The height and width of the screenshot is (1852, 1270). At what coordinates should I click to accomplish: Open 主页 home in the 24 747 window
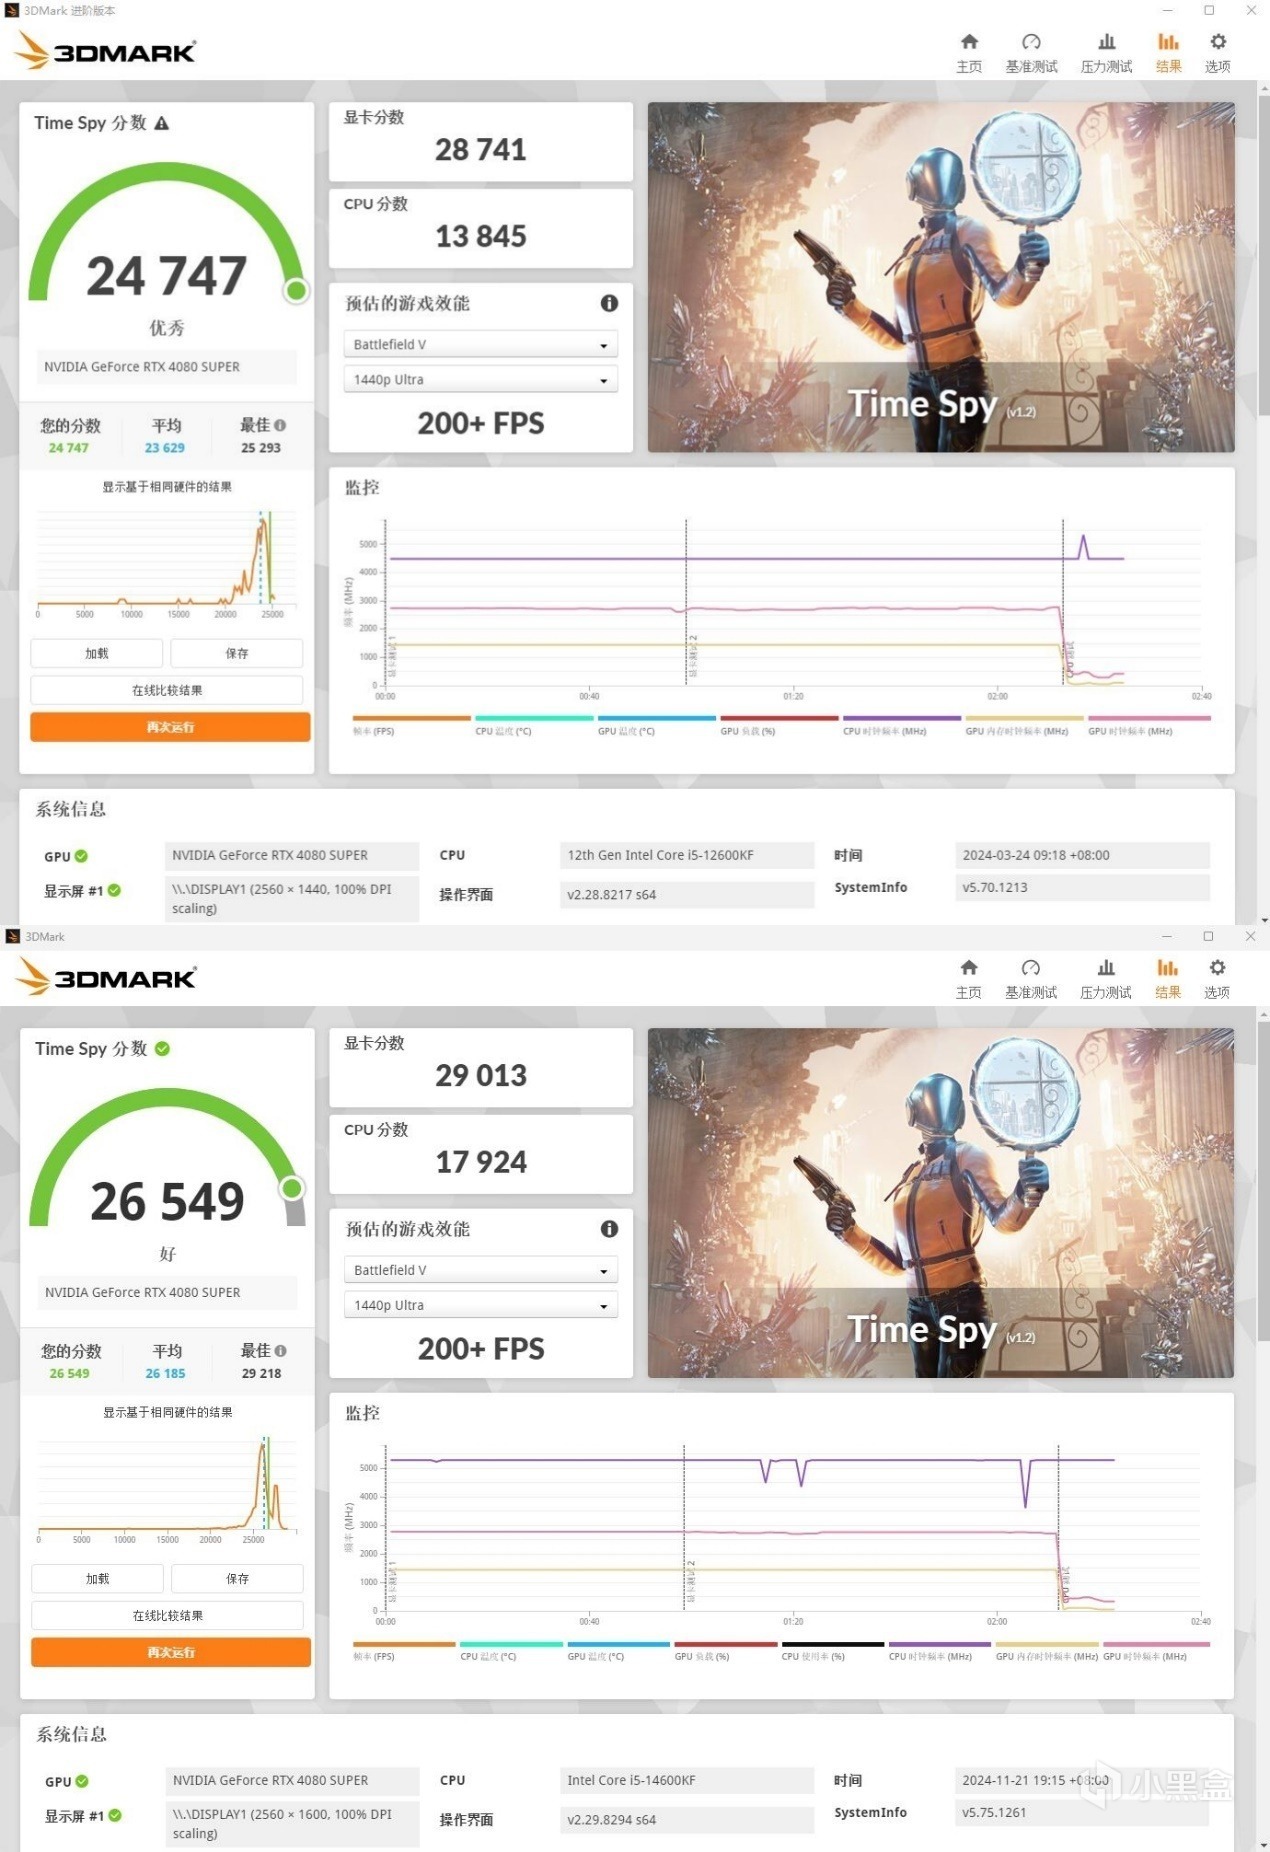968,53
